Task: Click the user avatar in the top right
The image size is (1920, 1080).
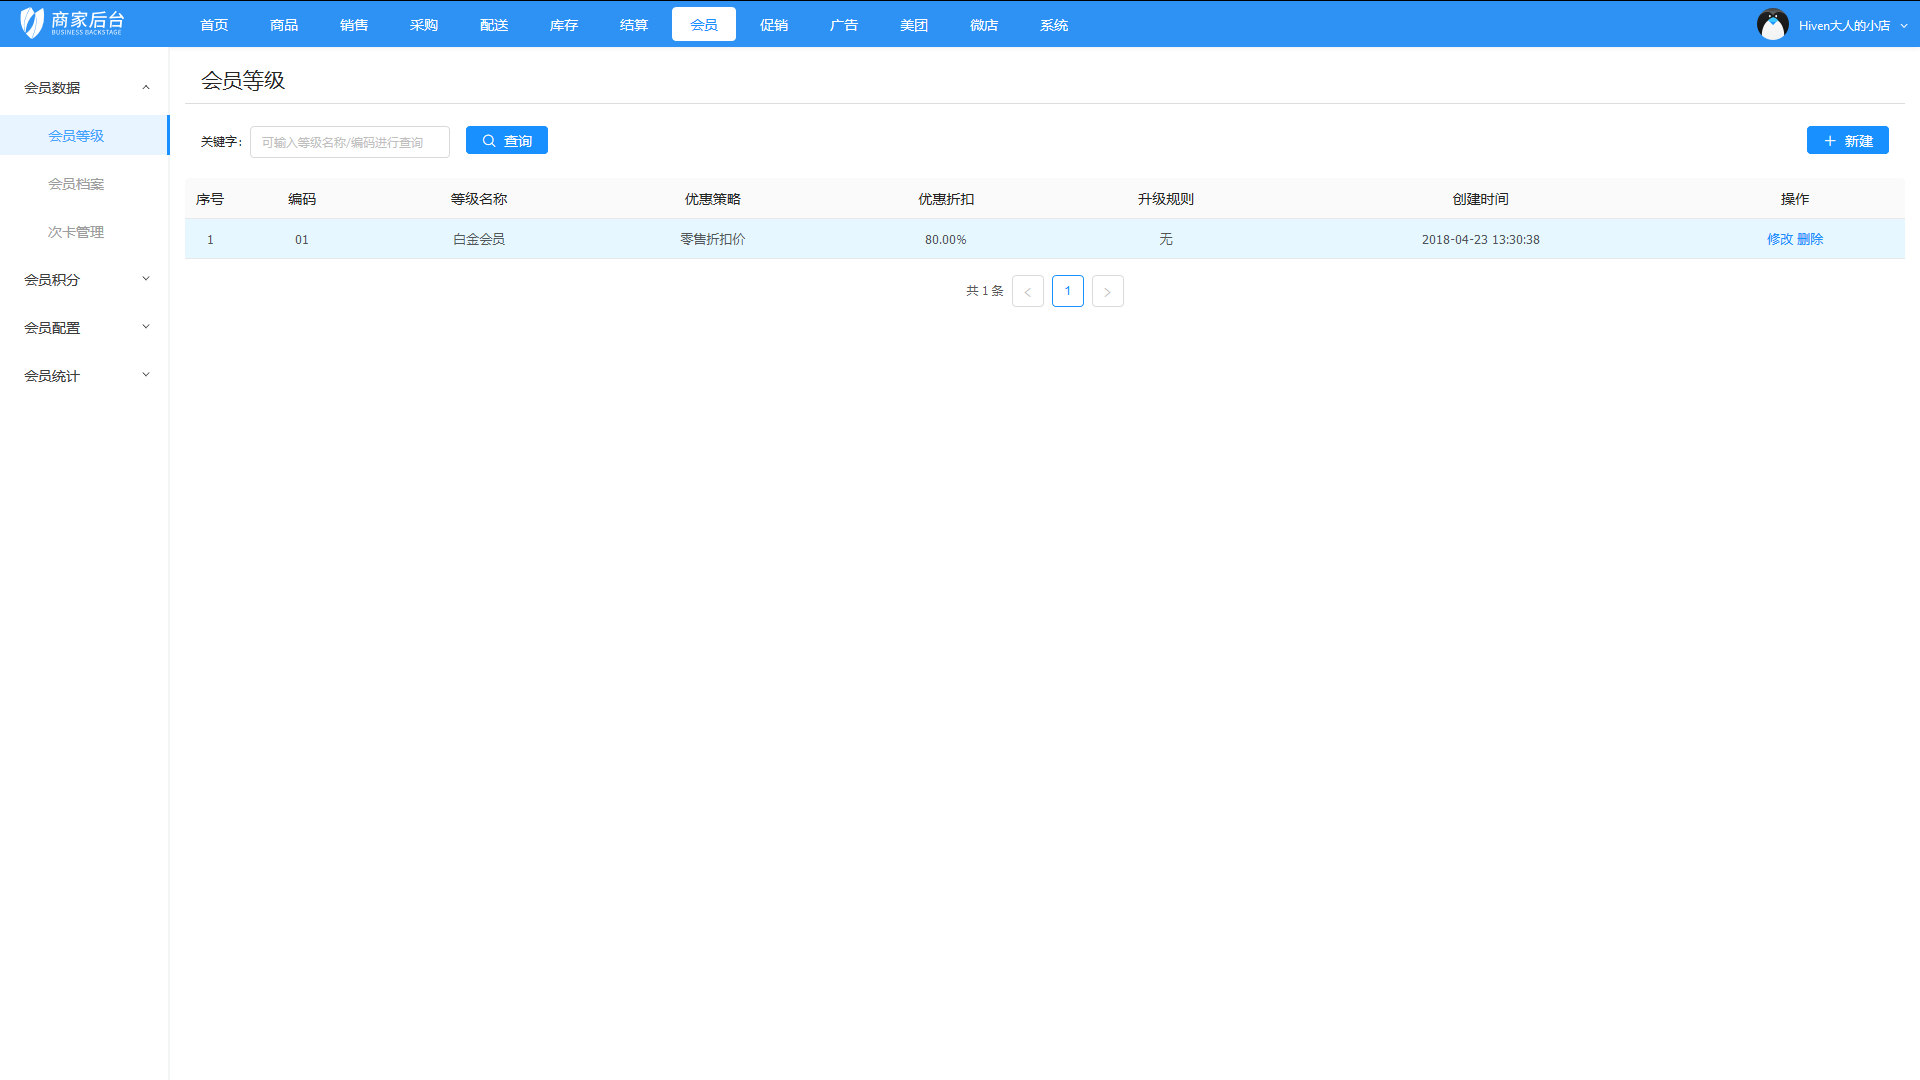Action: [x=1772, y=24]
